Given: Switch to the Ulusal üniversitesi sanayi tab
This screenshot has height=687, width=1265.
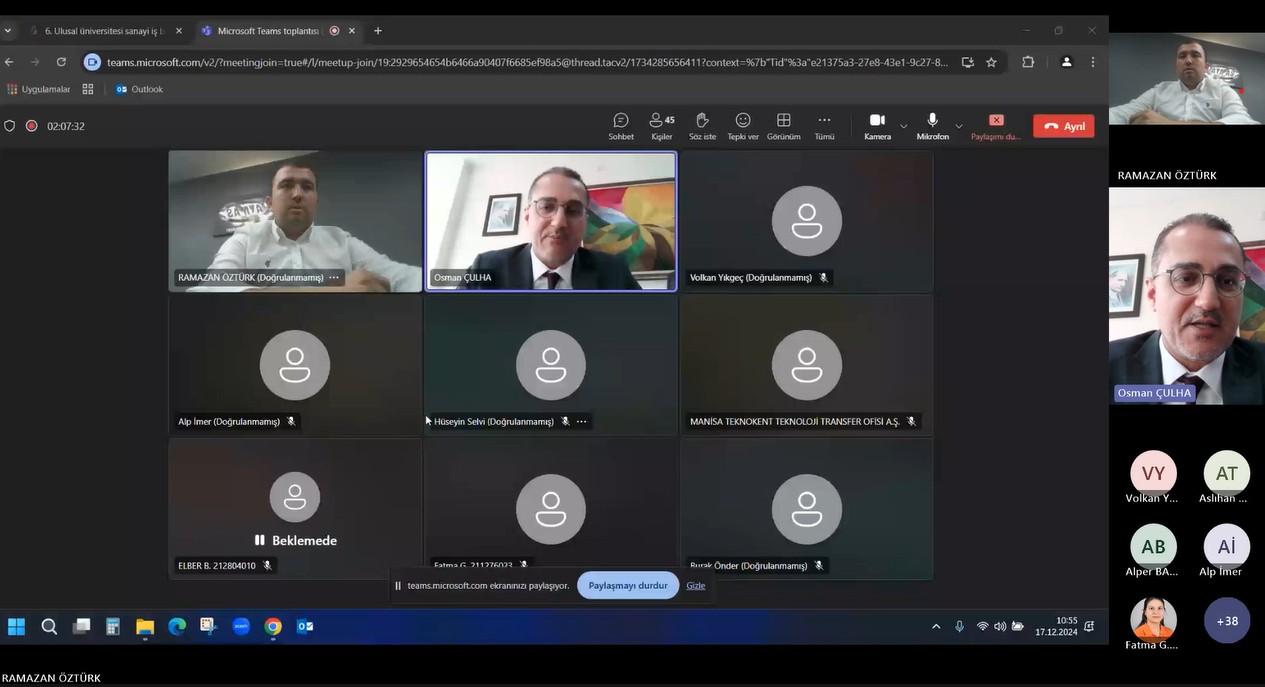Looking at the screenshot, I should pyautogui.click(x=105, y=31).
